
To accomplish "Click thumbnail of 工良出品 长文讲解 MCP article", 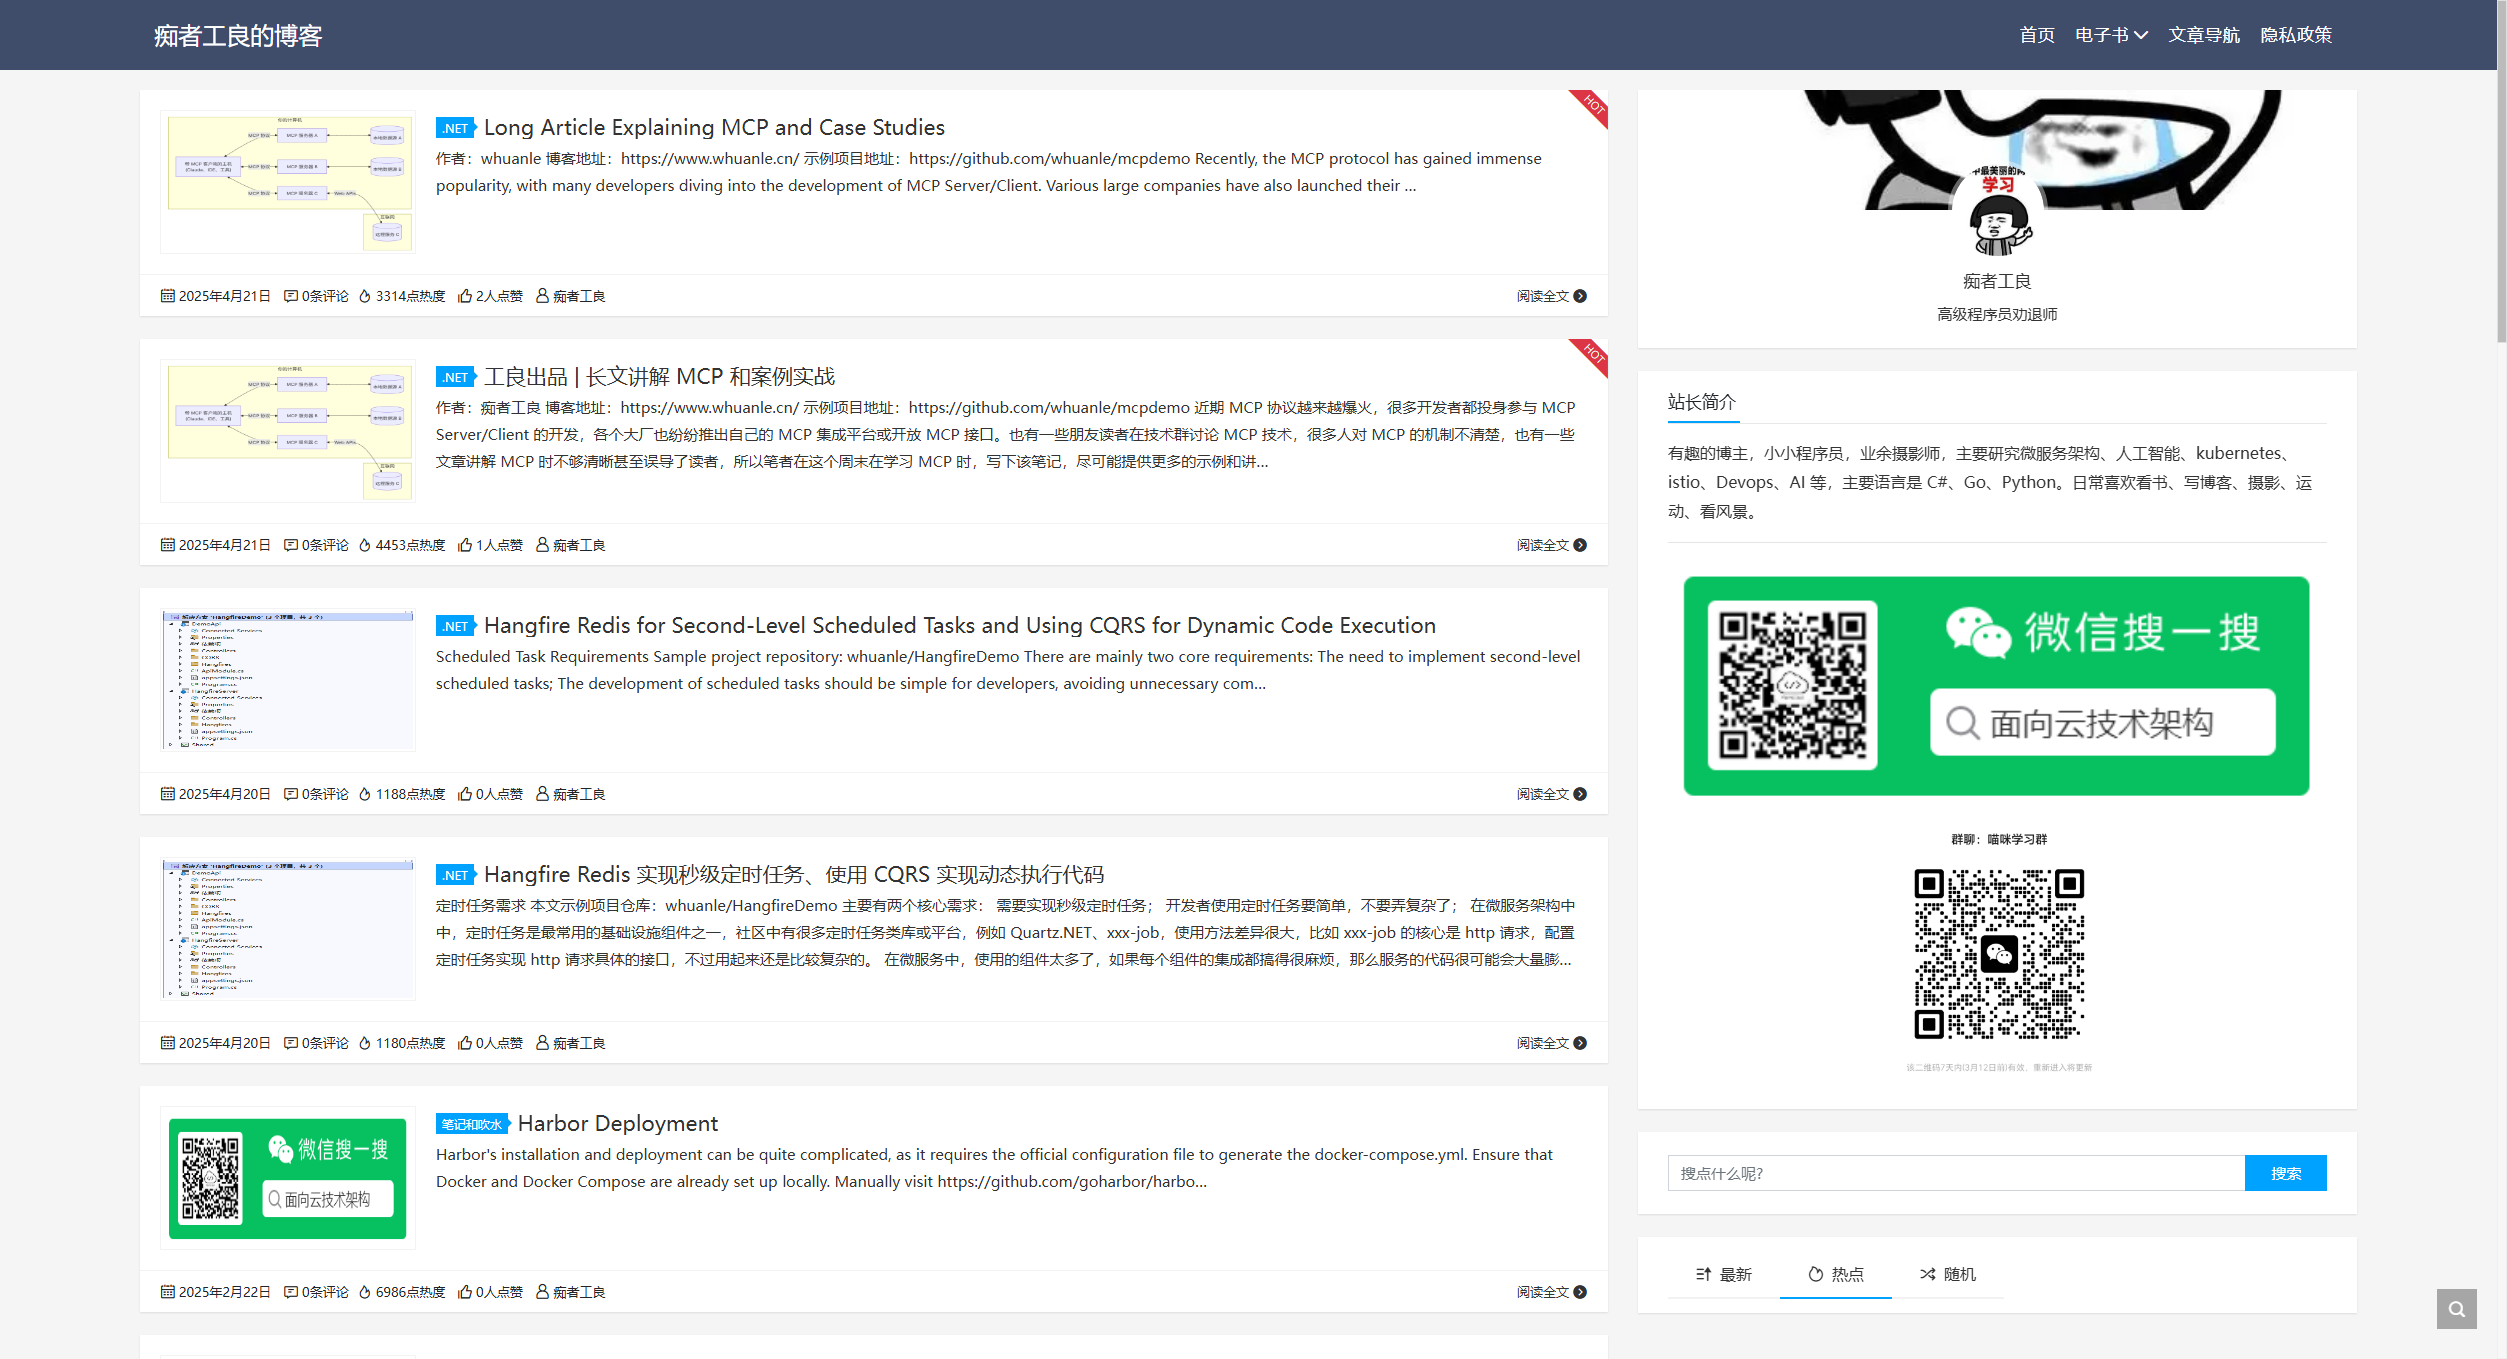I will click(288, 430).
